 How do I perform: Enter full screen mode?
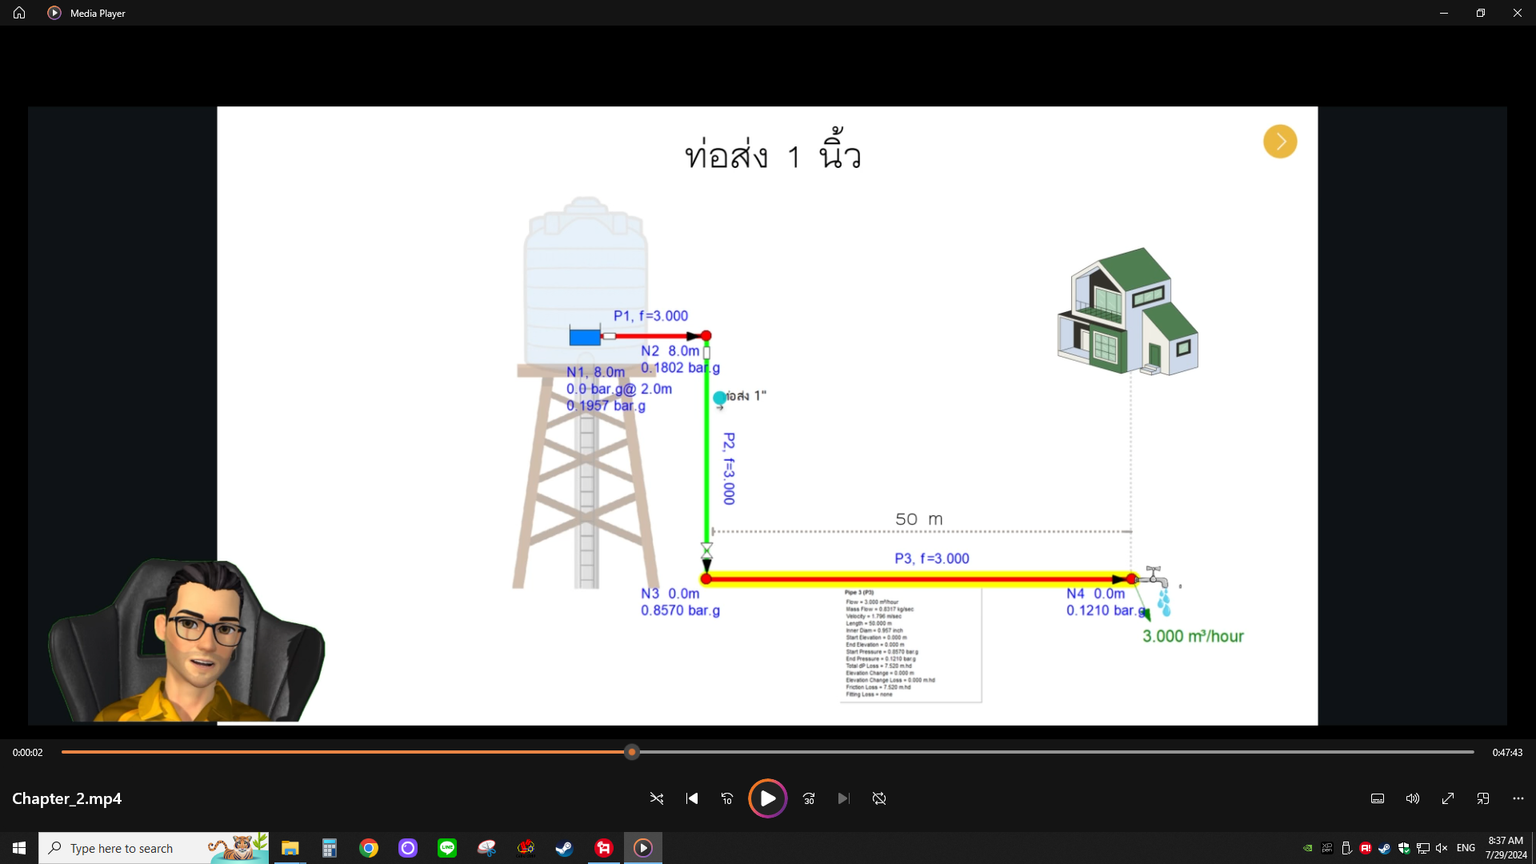[x=1447, y=798]
